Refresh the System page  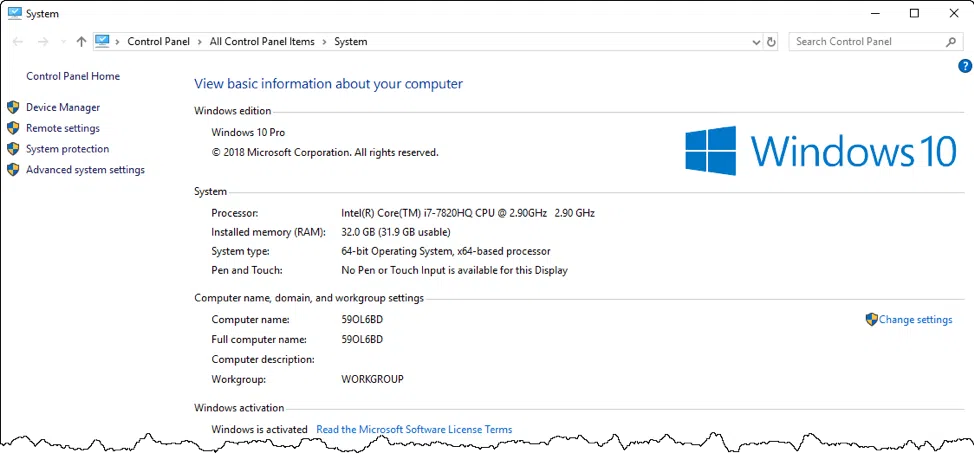point(771,42)
